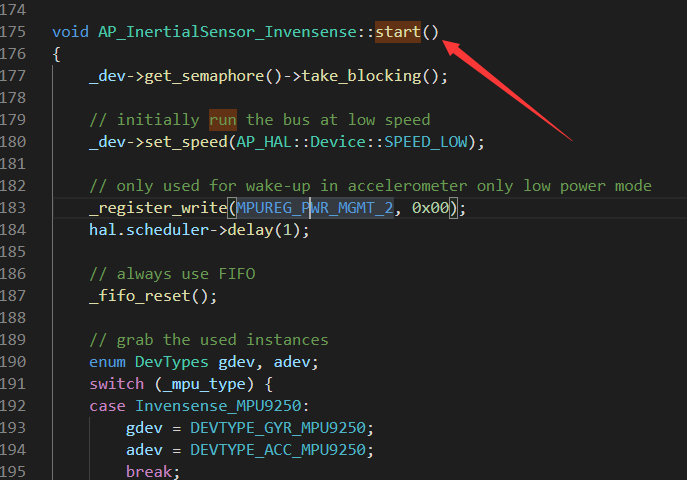687x480 pixels.
Task: Click the SPEED_LOW constant
Action: (426, 142)
